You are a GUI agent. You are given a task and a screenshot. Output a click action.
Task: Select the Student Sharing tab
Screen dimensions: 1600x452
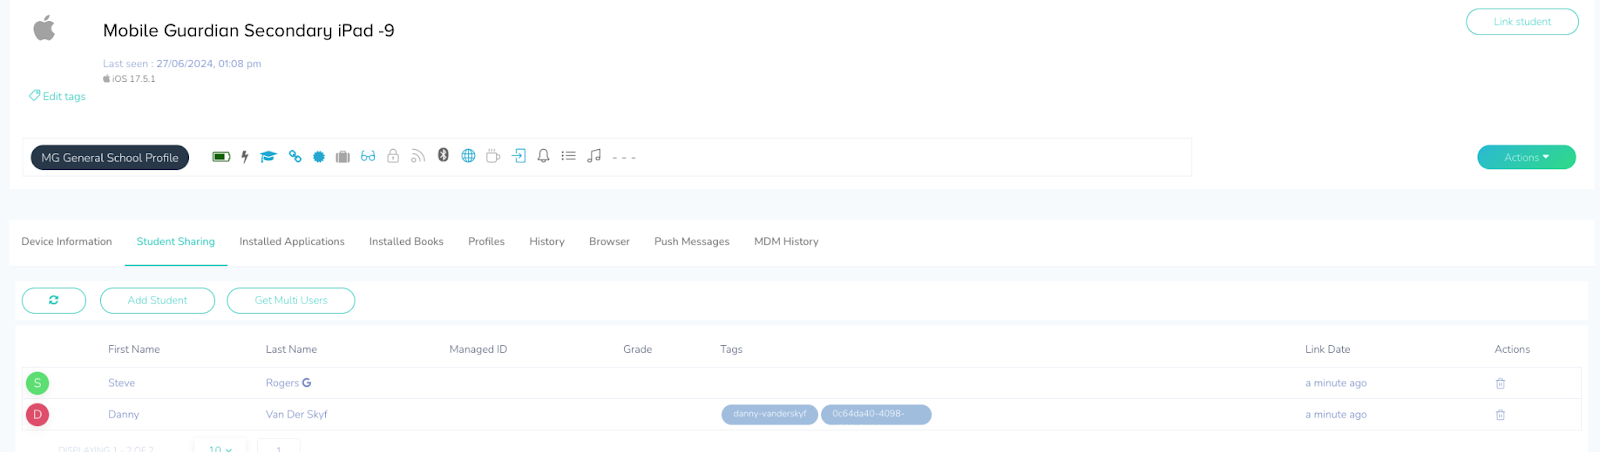[176, 241]
